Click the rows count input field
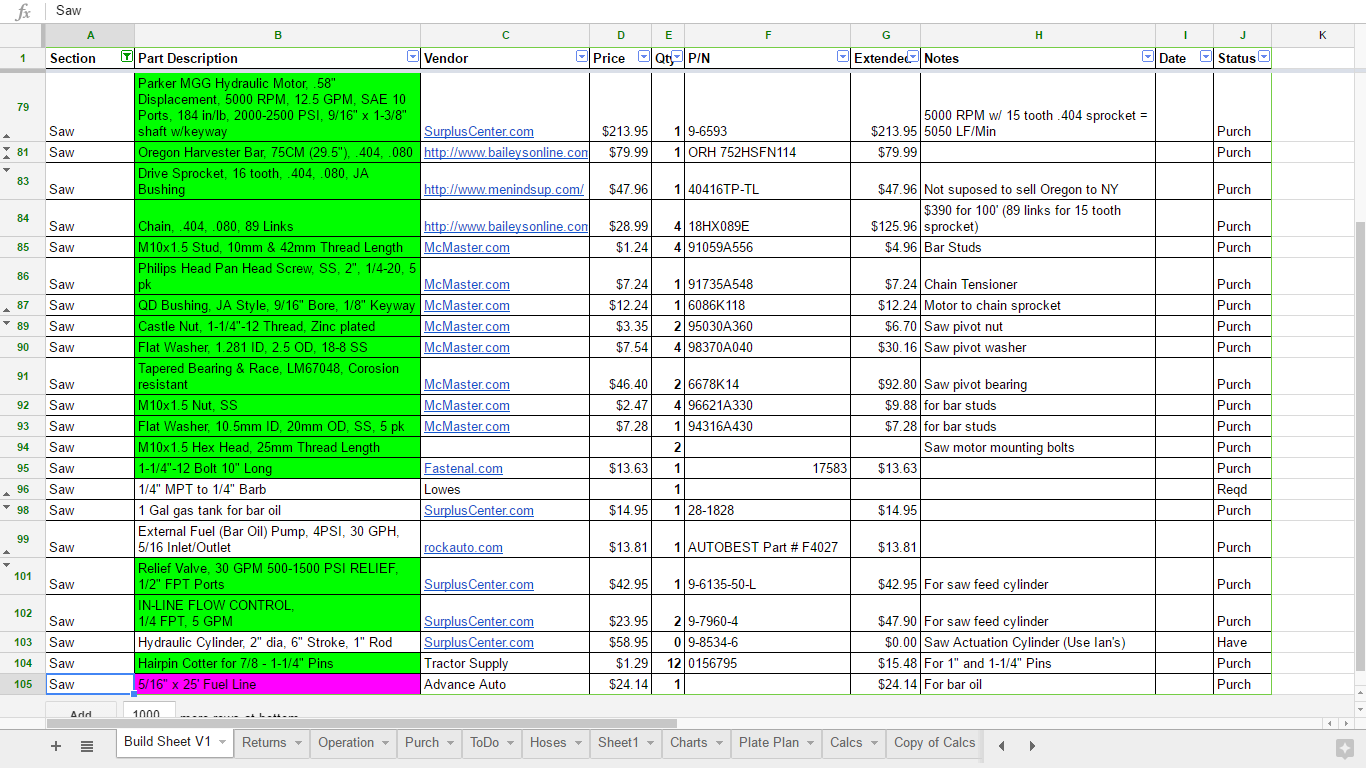This screenshot has width=1366, height=768. [x=147, y=713]
